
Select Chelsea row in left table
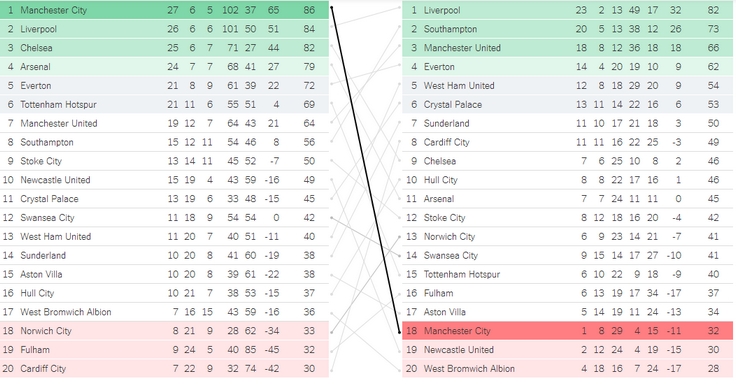(x=164, y=47)
